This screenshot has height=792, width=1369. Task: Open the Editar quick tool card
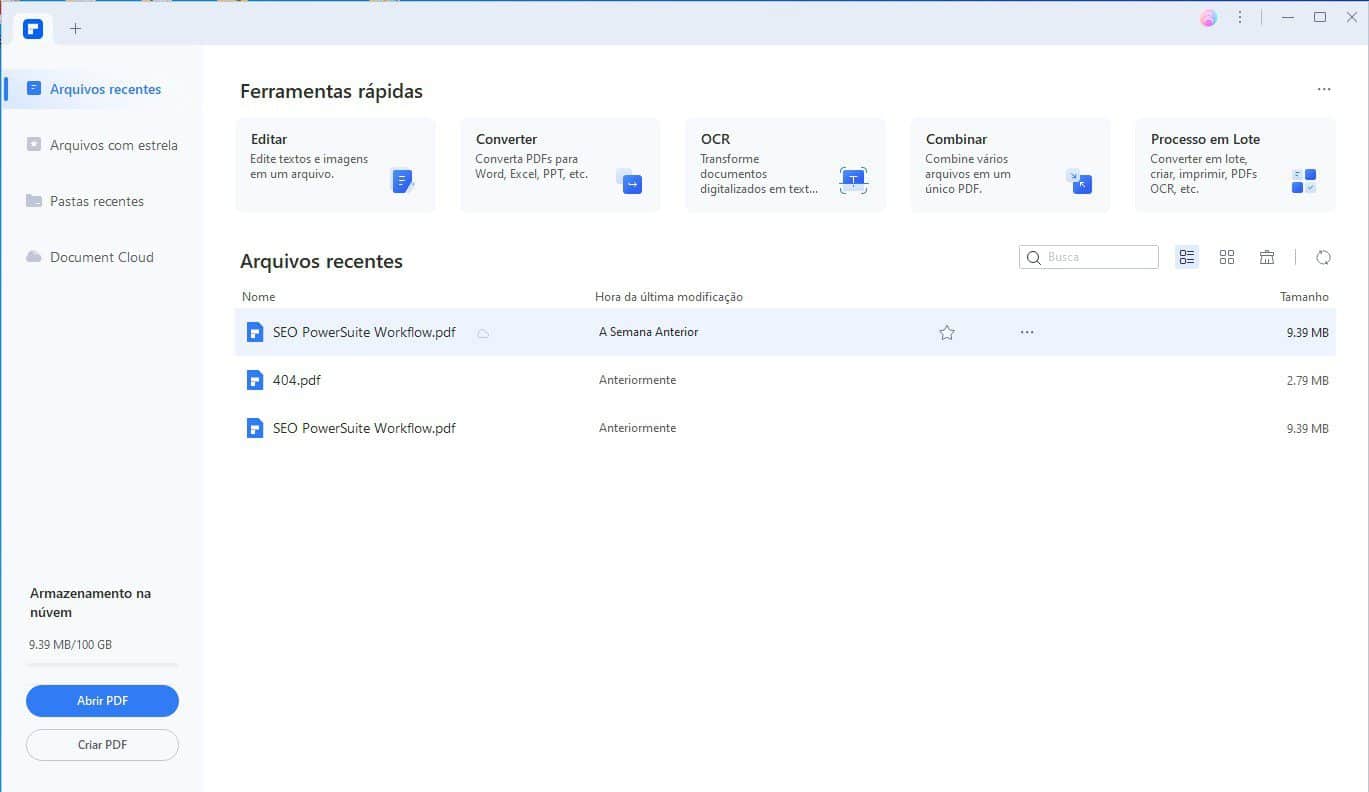pyautogui.click(x=335, y=165)
